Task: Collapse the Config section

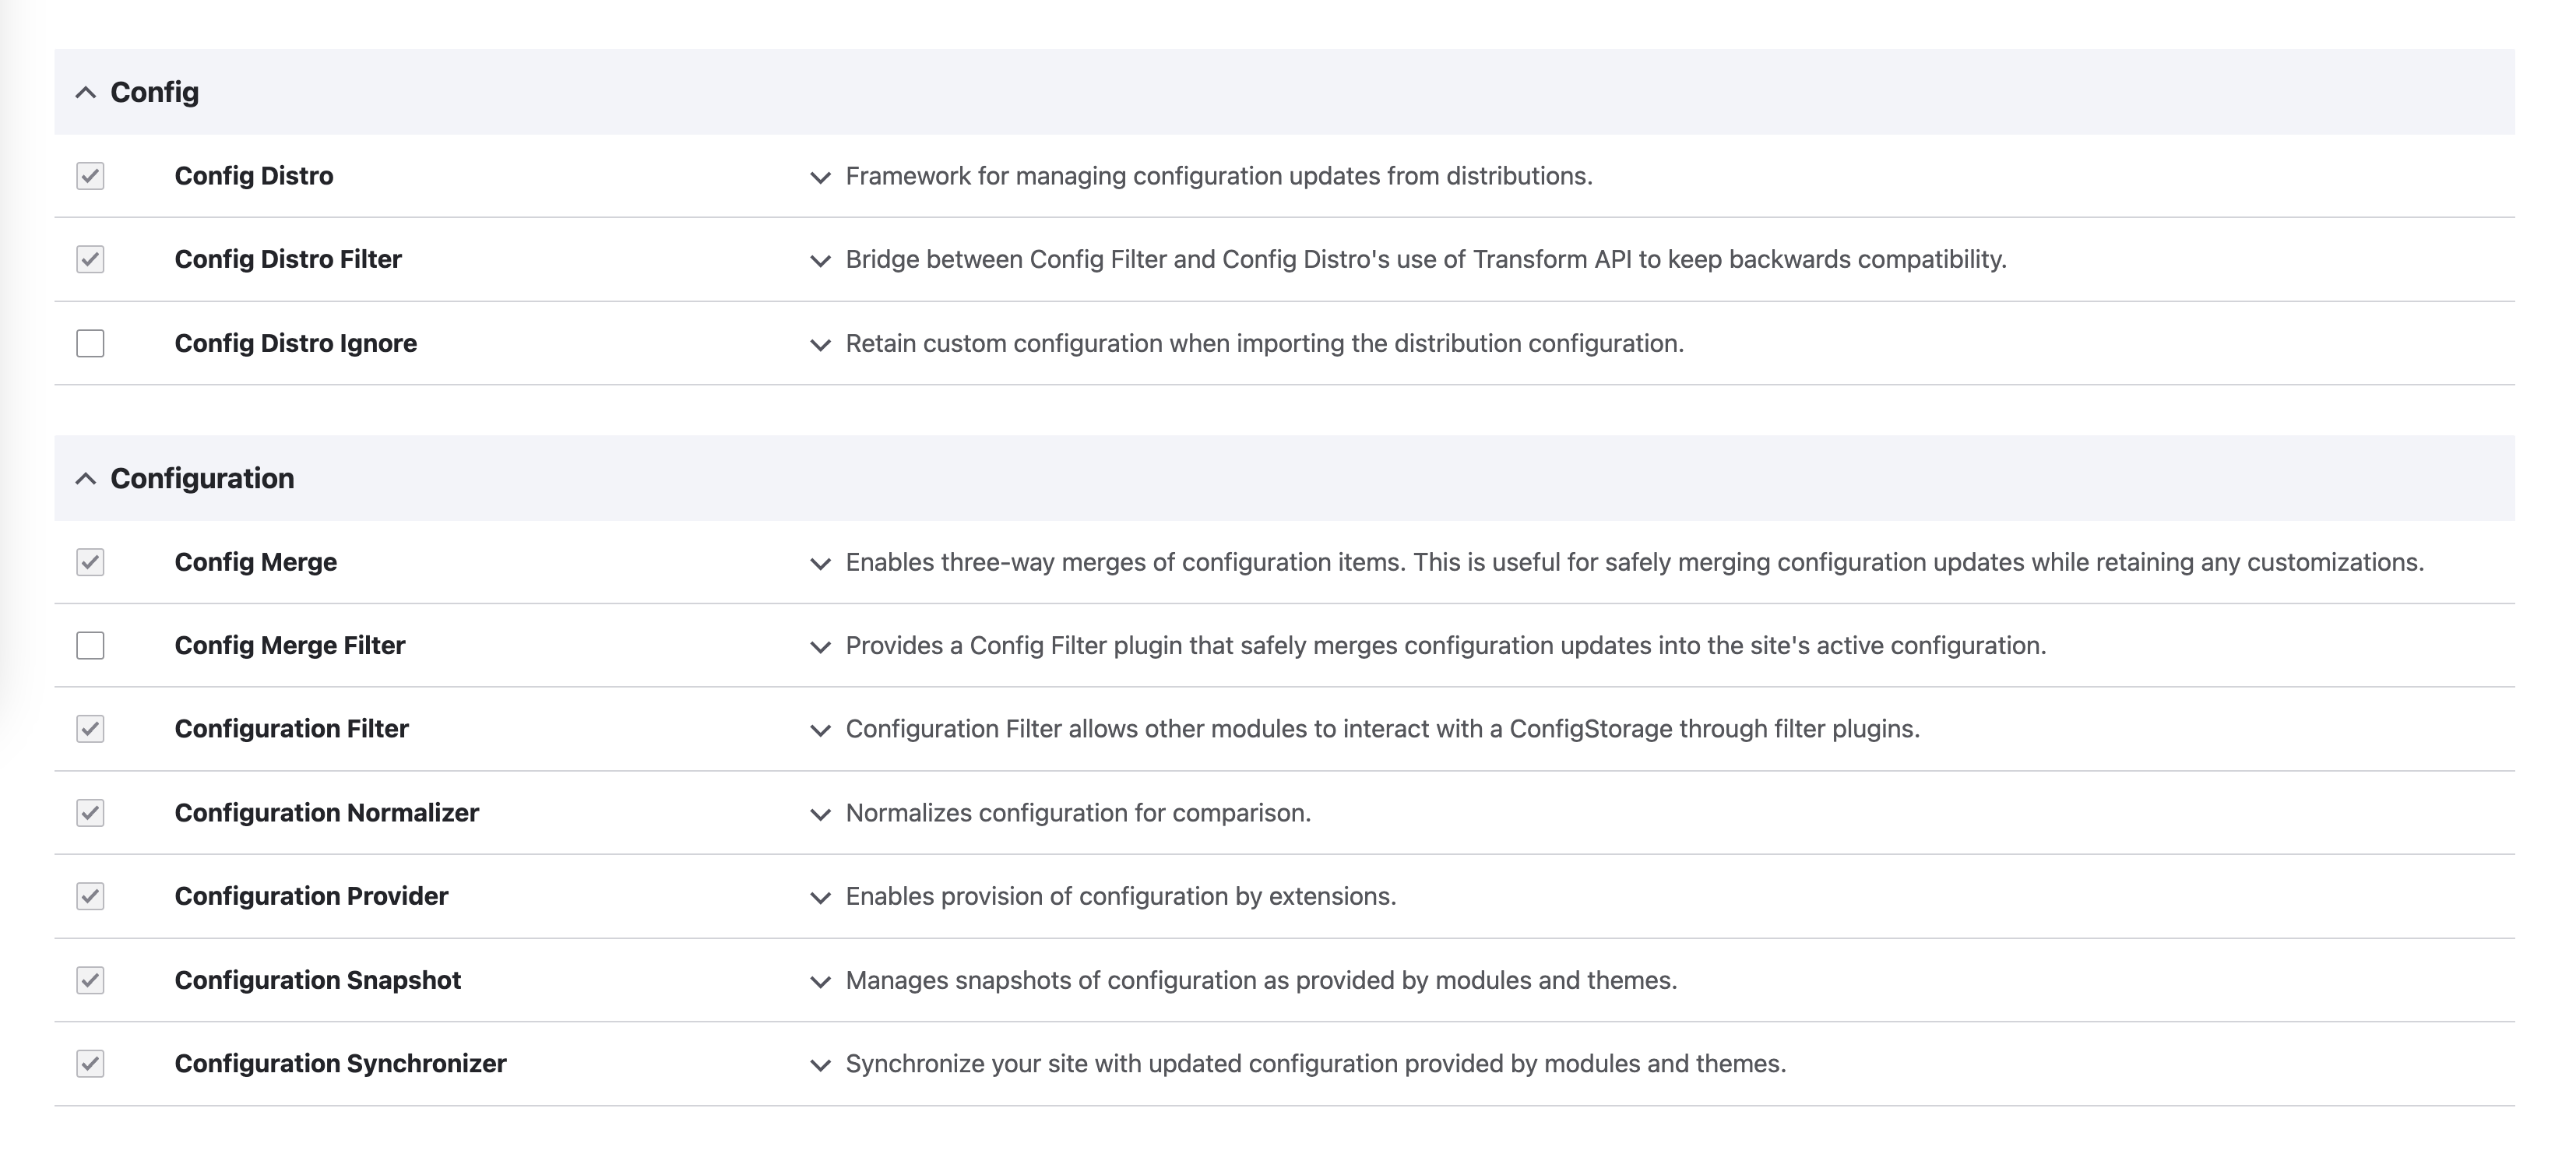Action: [85, 91]
